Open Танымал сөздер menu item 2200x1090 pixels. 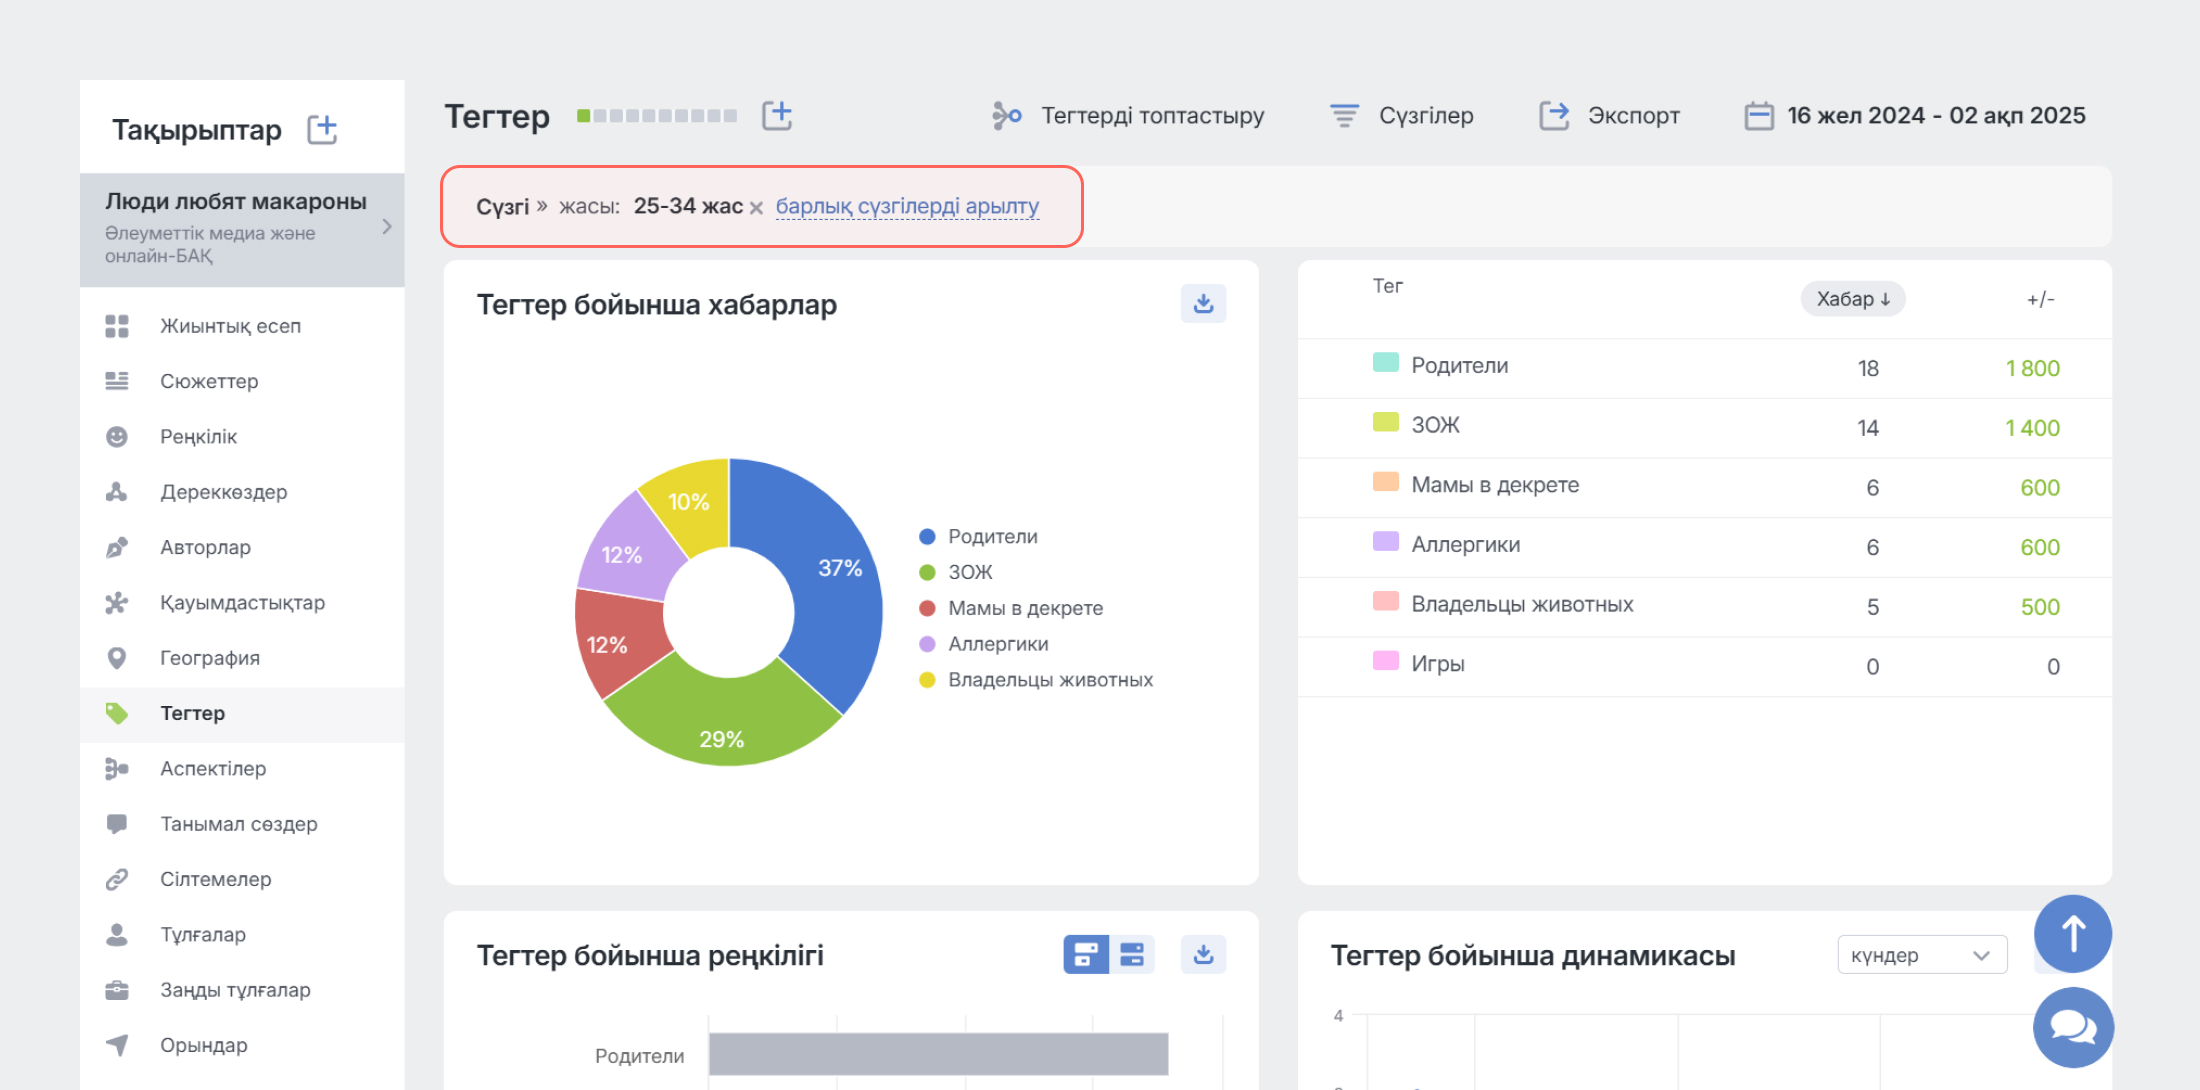click(x=242, y=824)
